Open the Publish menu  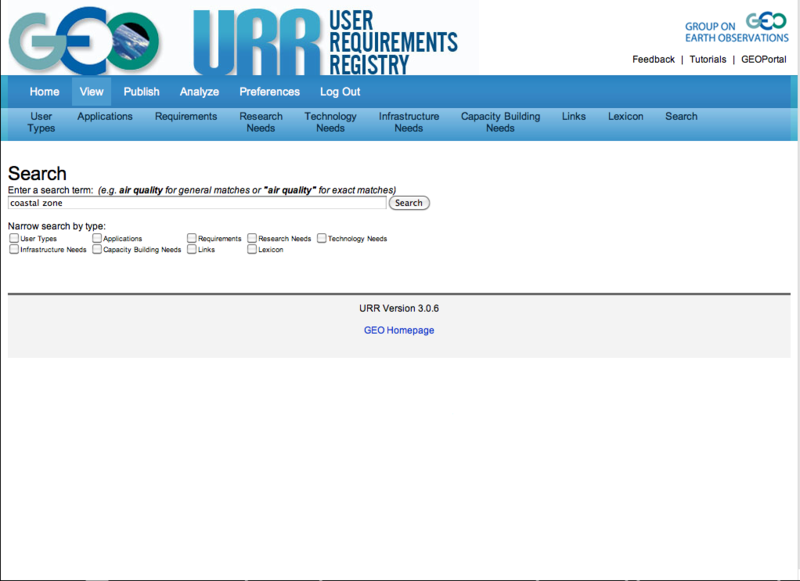[141, 92]
